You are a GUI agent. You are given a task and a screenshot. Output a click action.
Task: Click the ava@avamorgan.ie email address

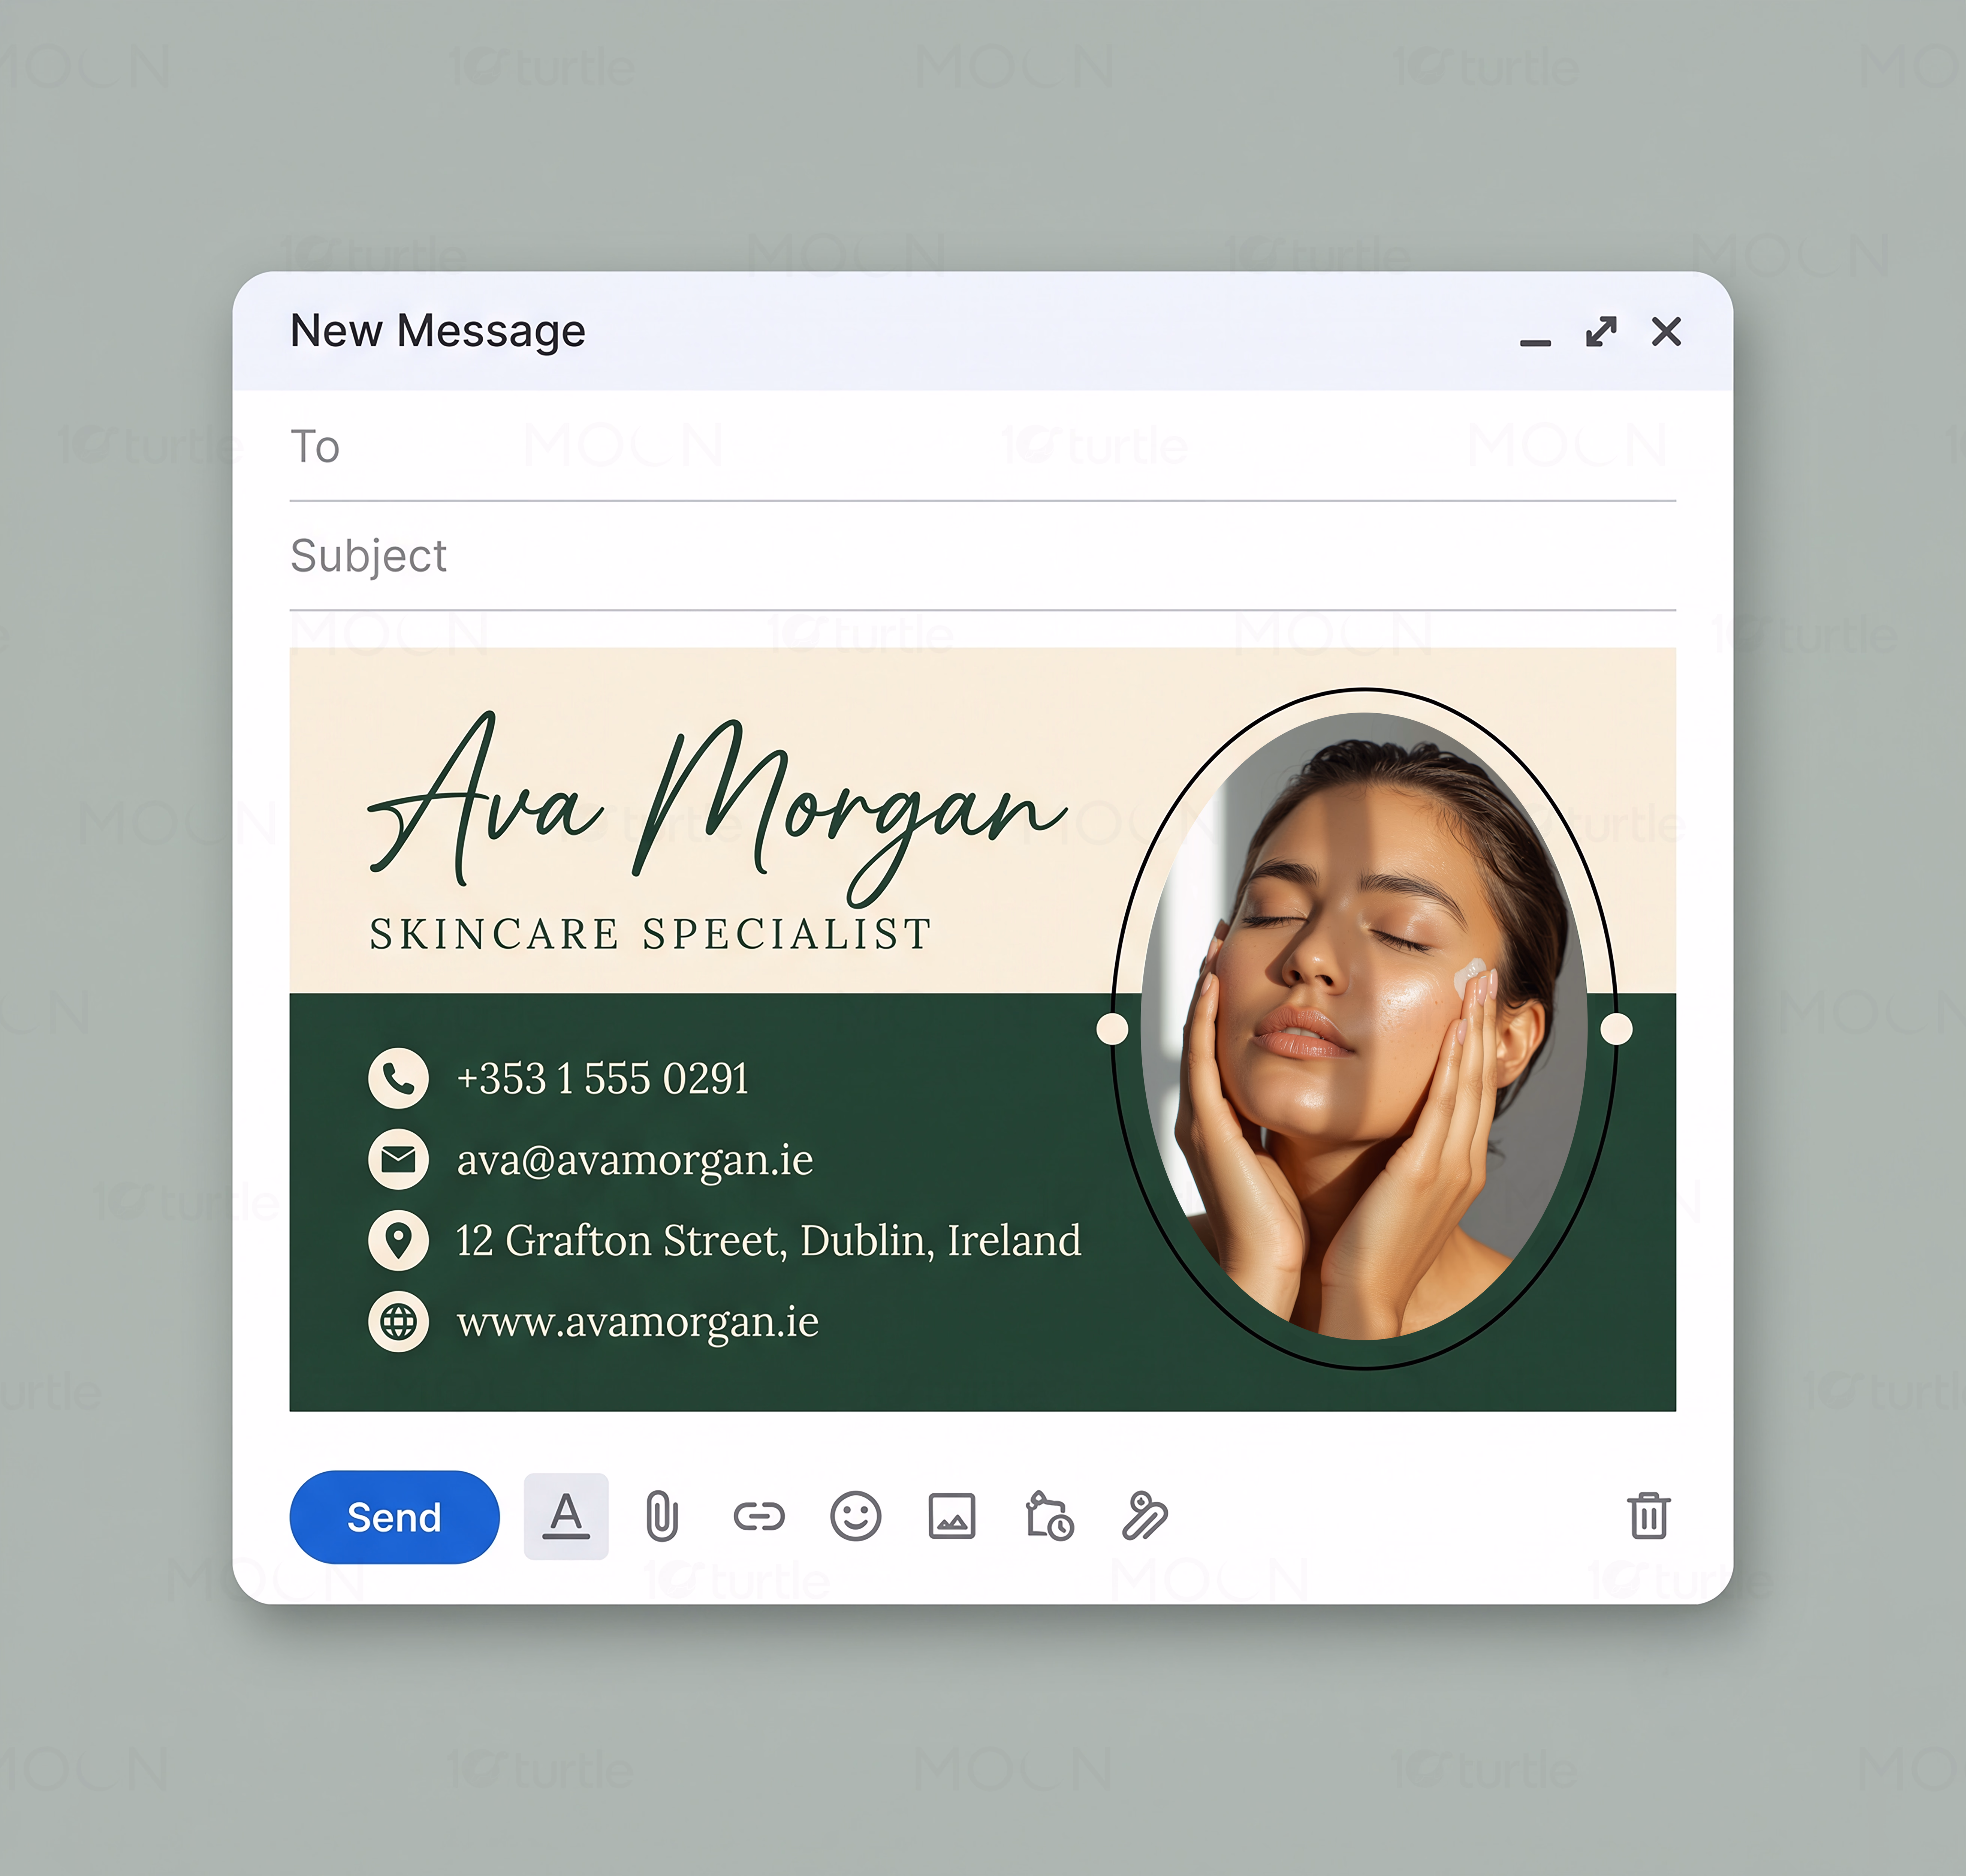click(x=635, y=1160)
